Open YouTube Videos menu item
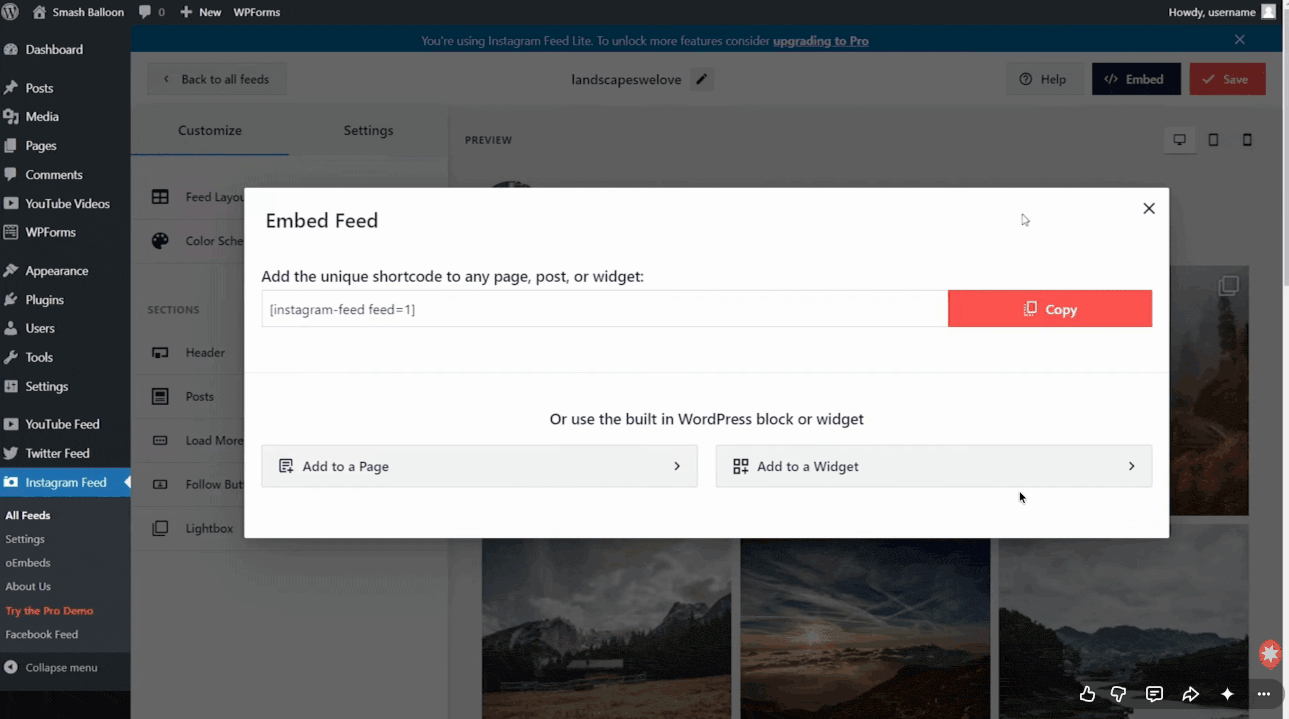 point(65,204)
